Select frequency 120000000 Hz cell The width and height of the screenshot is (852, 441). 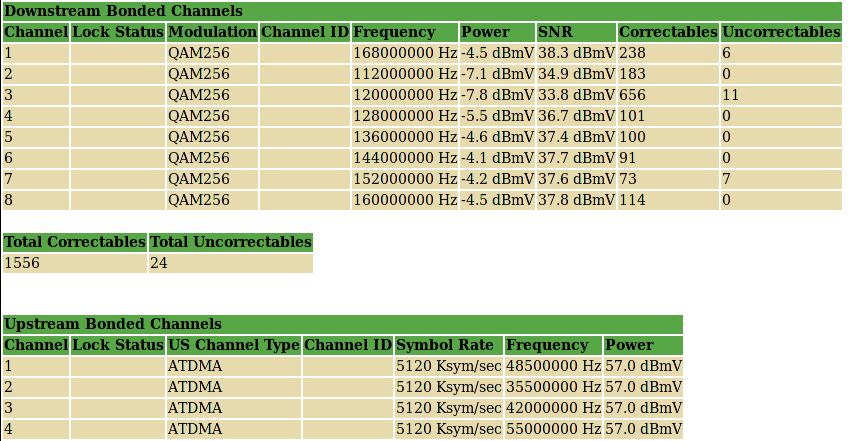coord(405,95)
